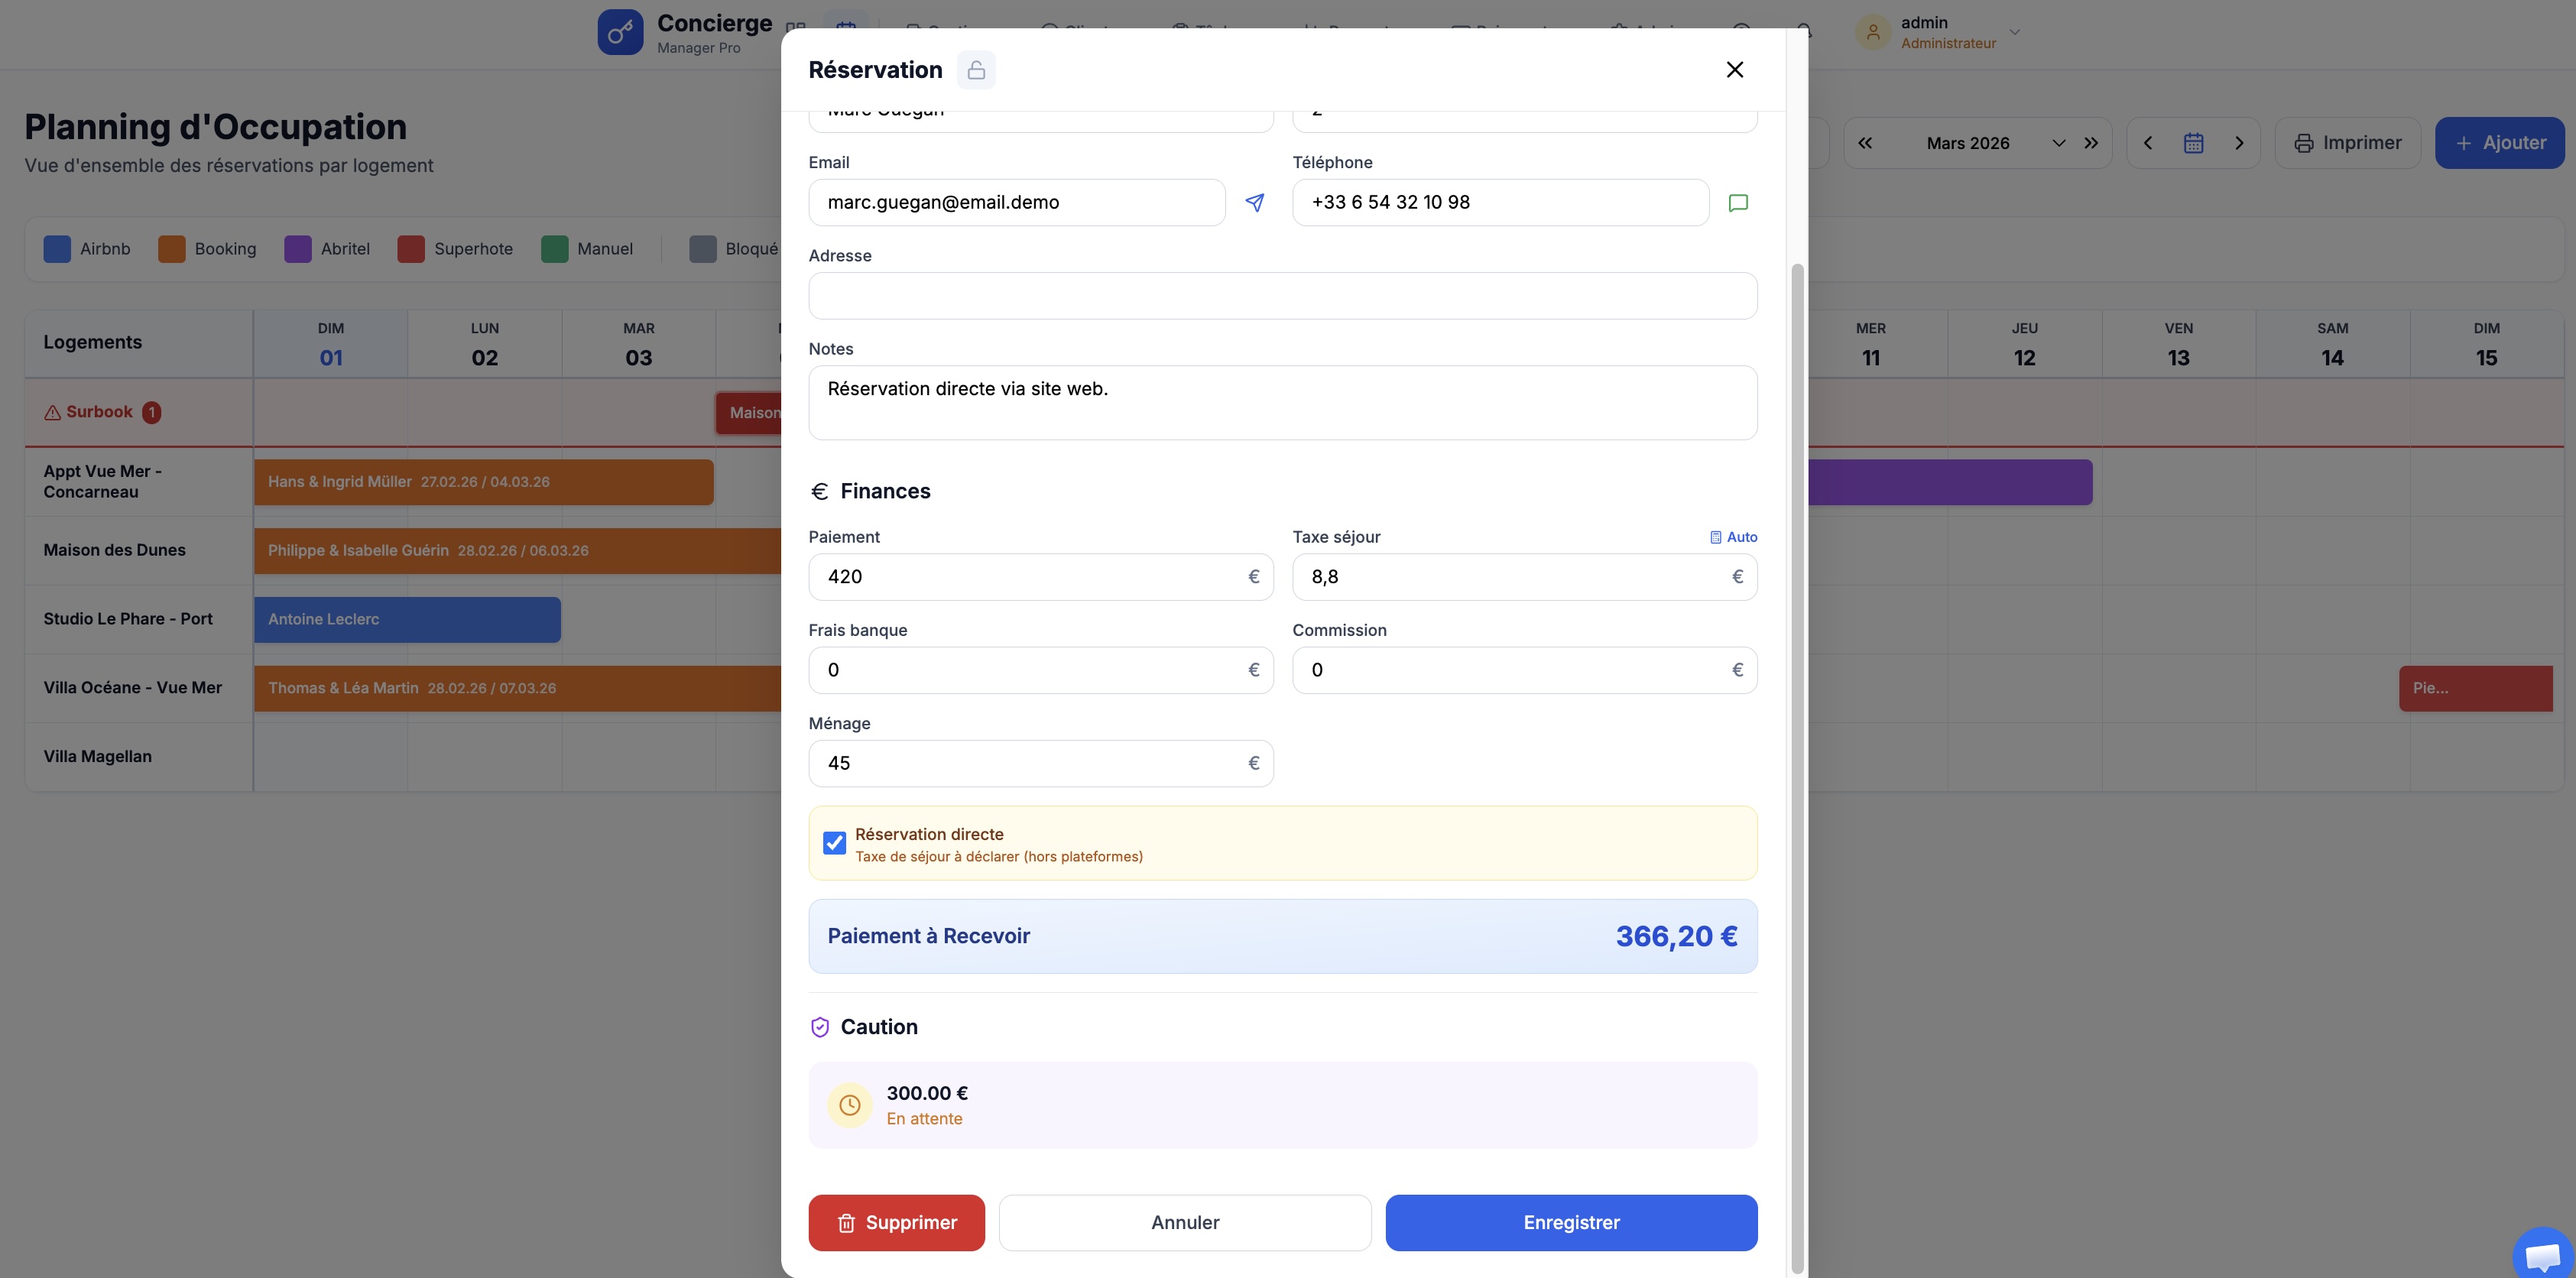Click the SMS message icon beside Téléphone
This screenshot has width=2576, height=1278.
1738,203
